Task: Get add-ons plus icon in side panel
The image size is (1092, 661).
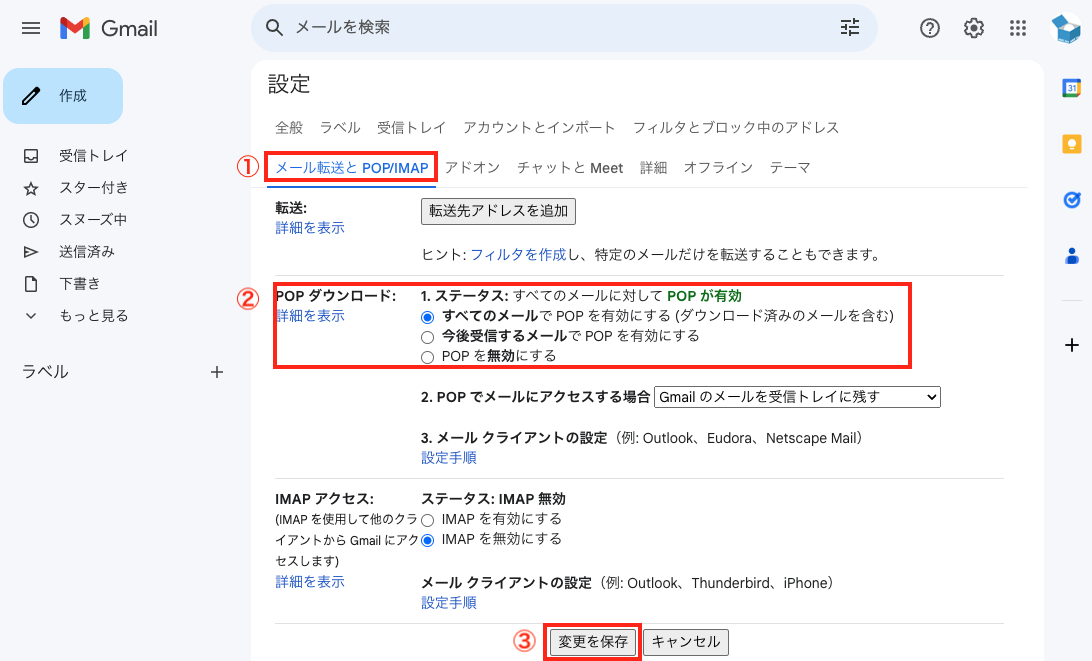Action: tap(1071, 344)
